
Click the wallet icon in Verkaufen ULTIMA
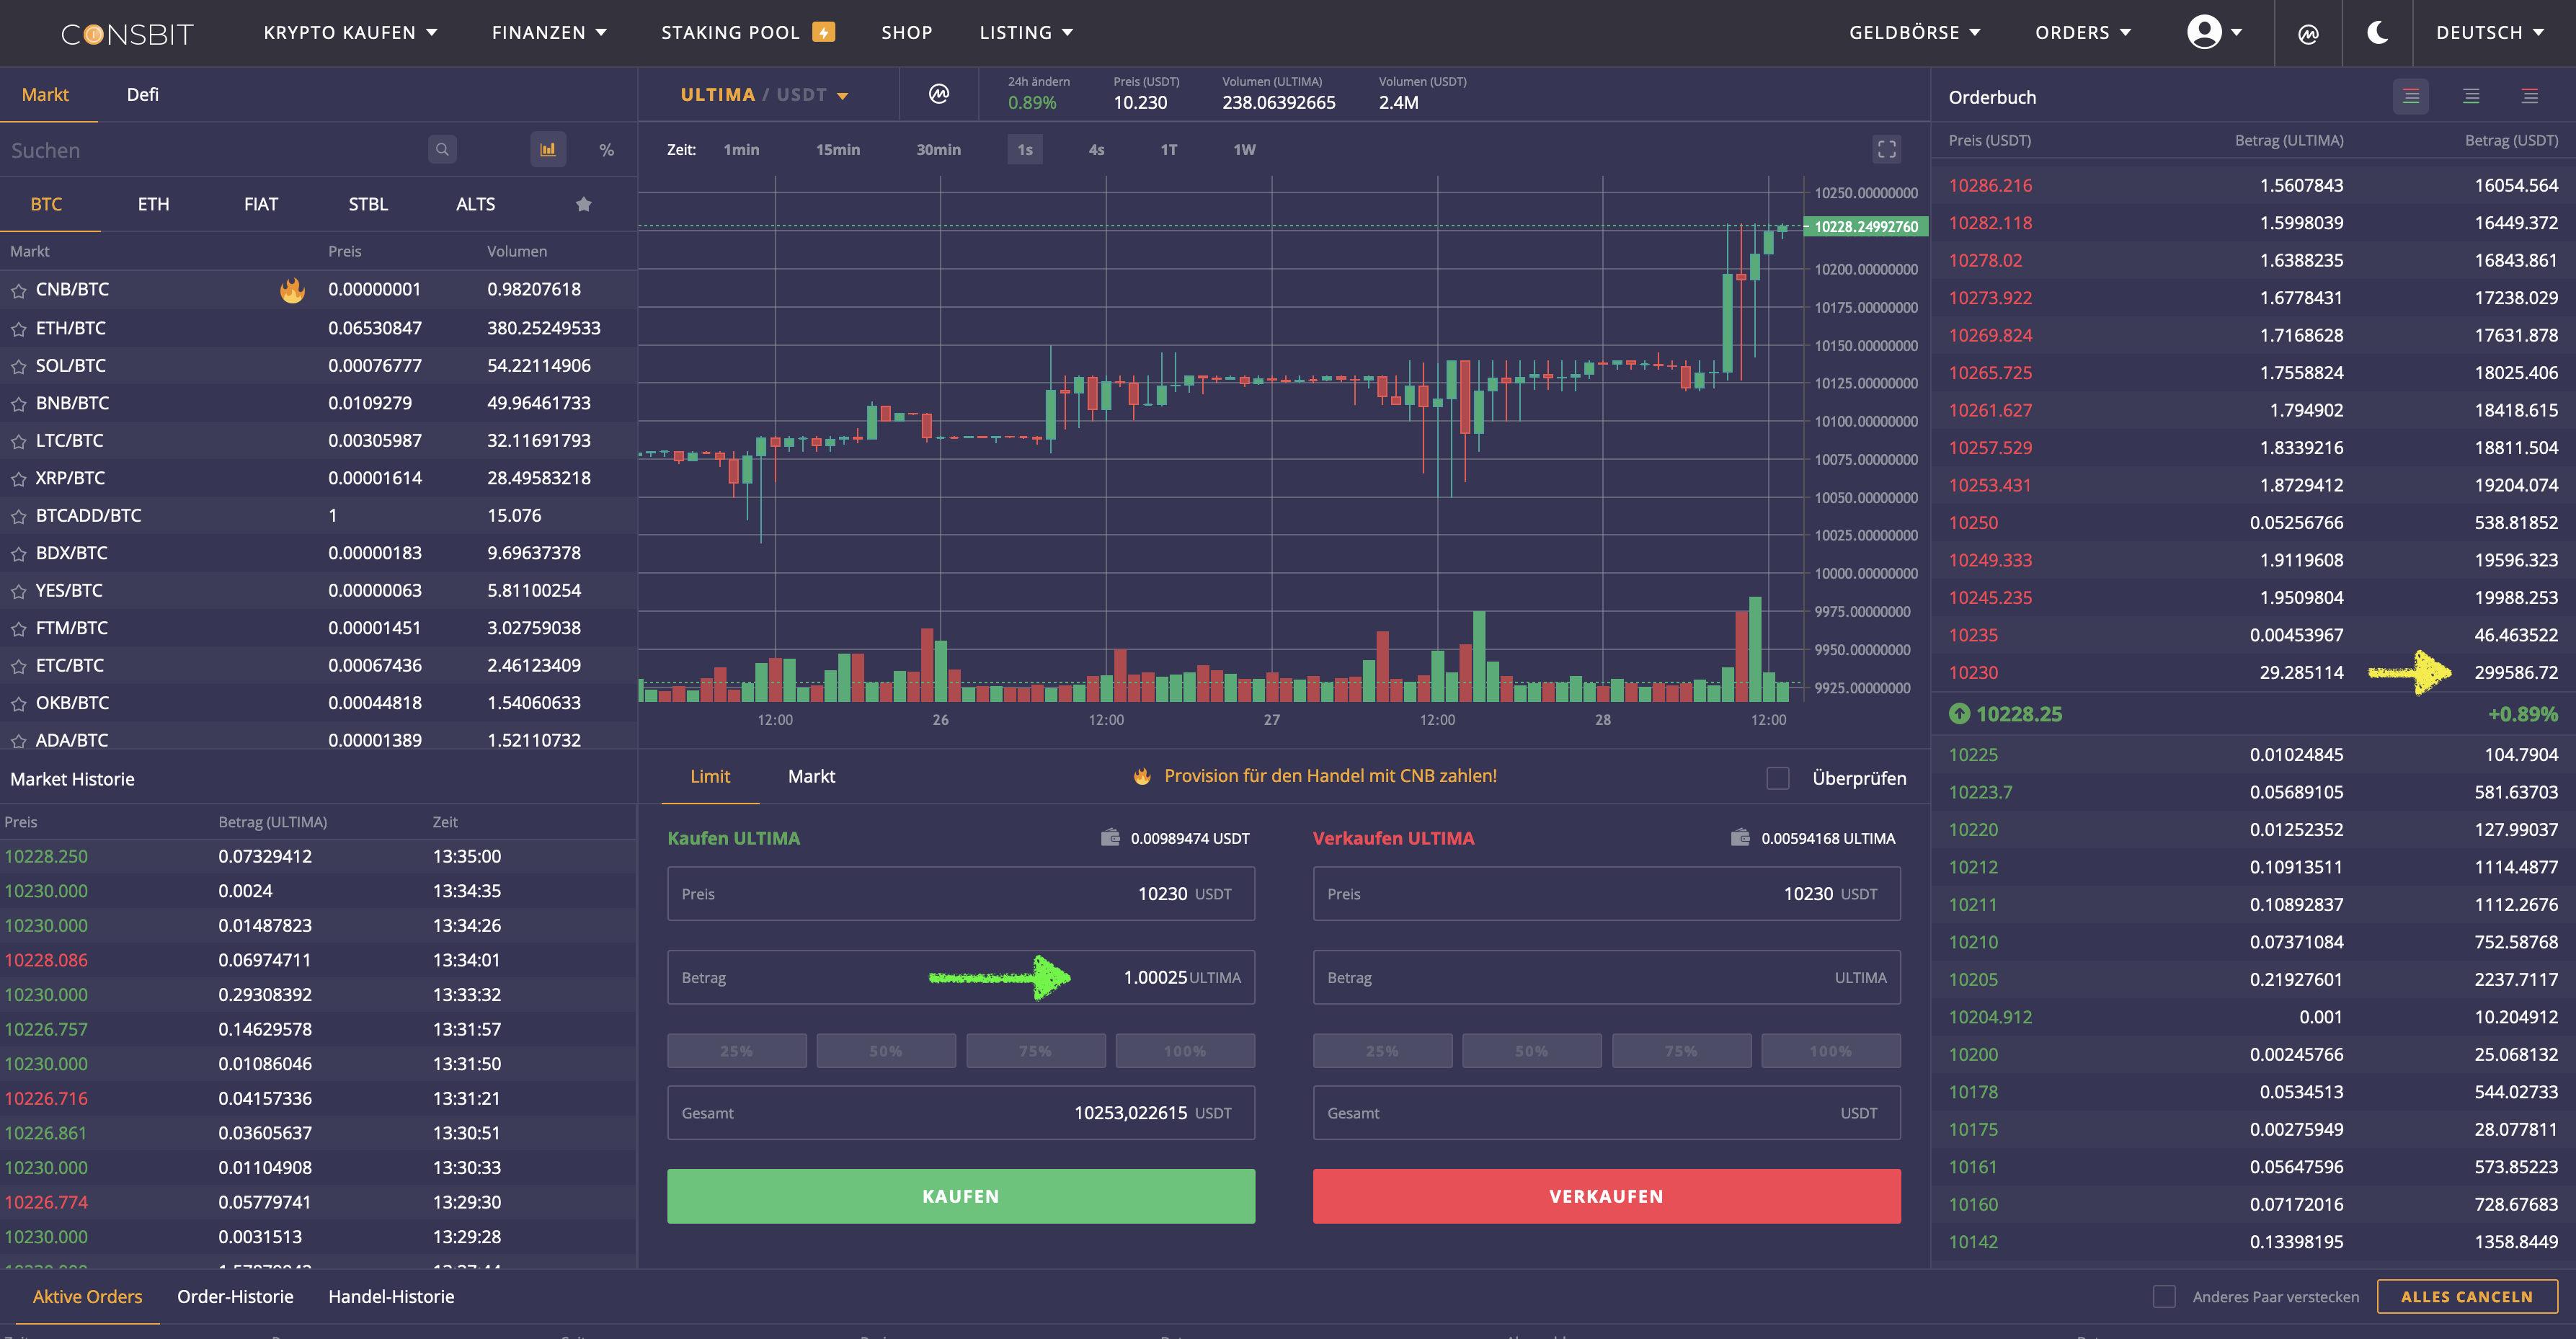(x=1740, y=838)
